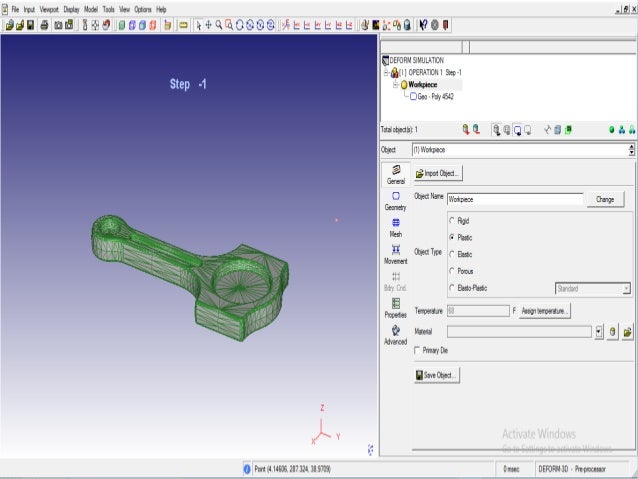Switch to the Movement tab
The height and width of the screenshot is (479, 638).
pyautogui.click(x=395, y=255)
